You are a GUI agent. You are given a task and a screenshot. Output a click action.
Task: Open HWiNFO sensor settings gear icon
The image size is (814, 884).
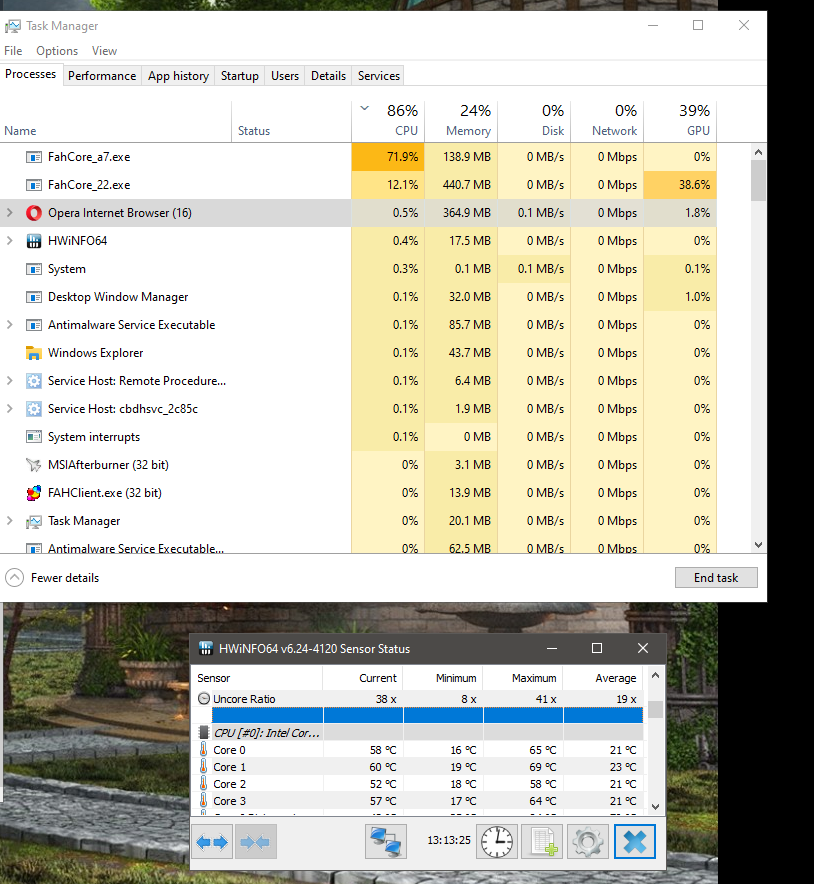[587, 842]
